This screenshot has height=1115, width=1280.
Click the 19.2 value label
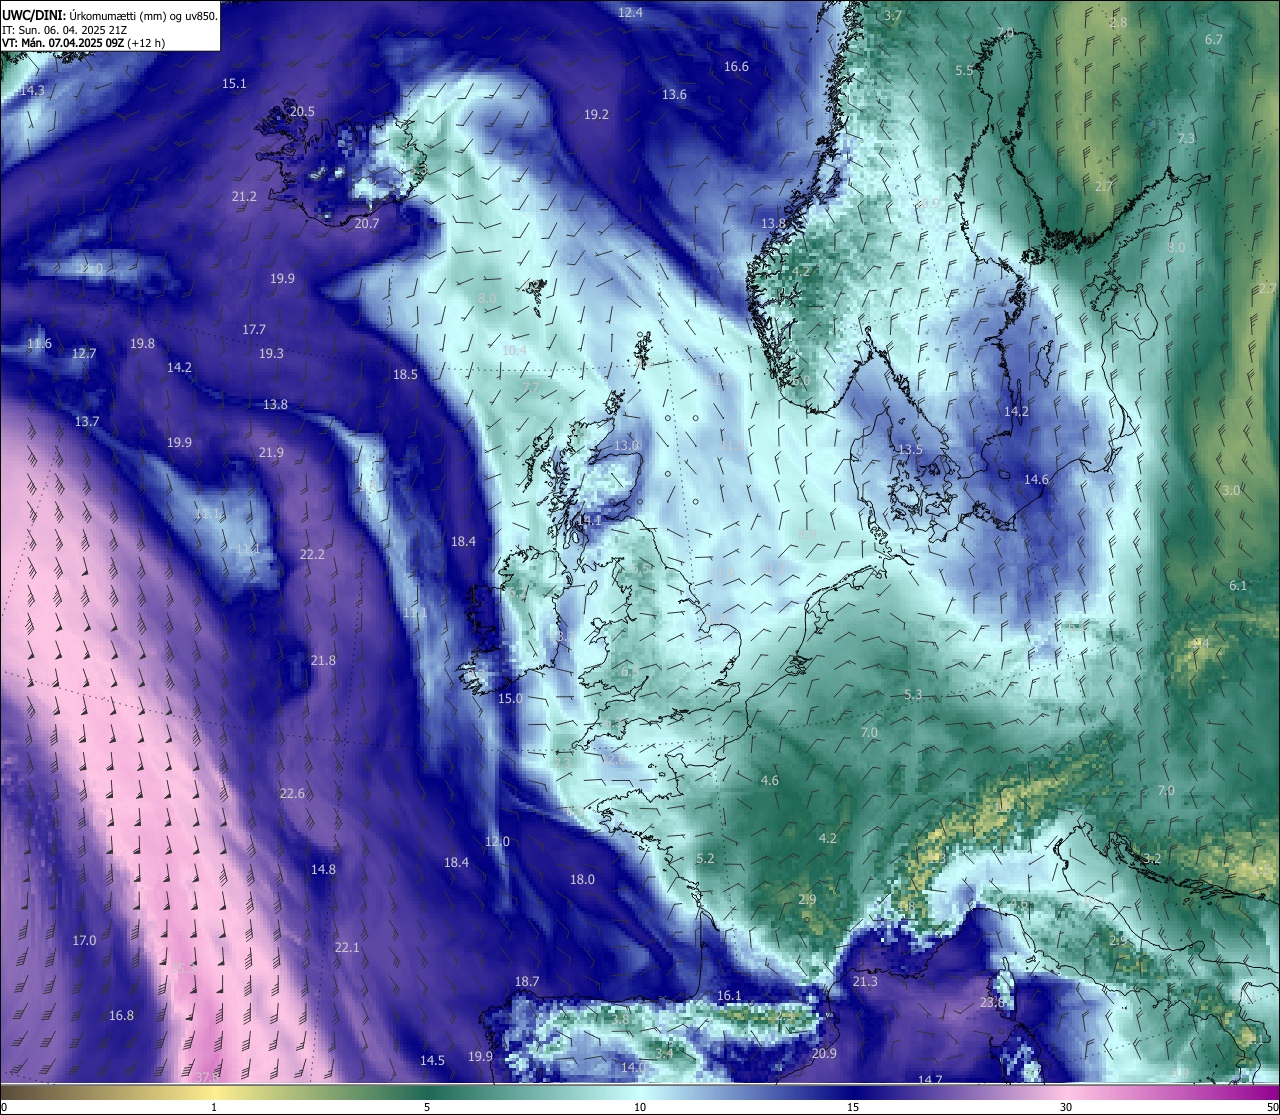point(596,115)
